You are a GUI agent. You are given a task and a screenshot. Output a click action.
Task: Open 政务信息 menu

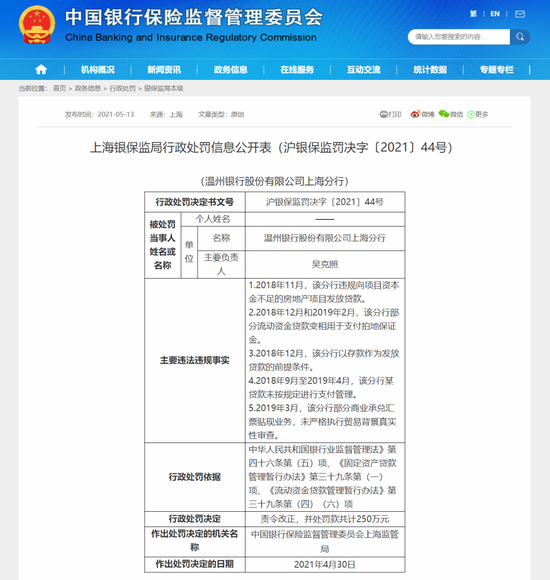click(230, 70)
